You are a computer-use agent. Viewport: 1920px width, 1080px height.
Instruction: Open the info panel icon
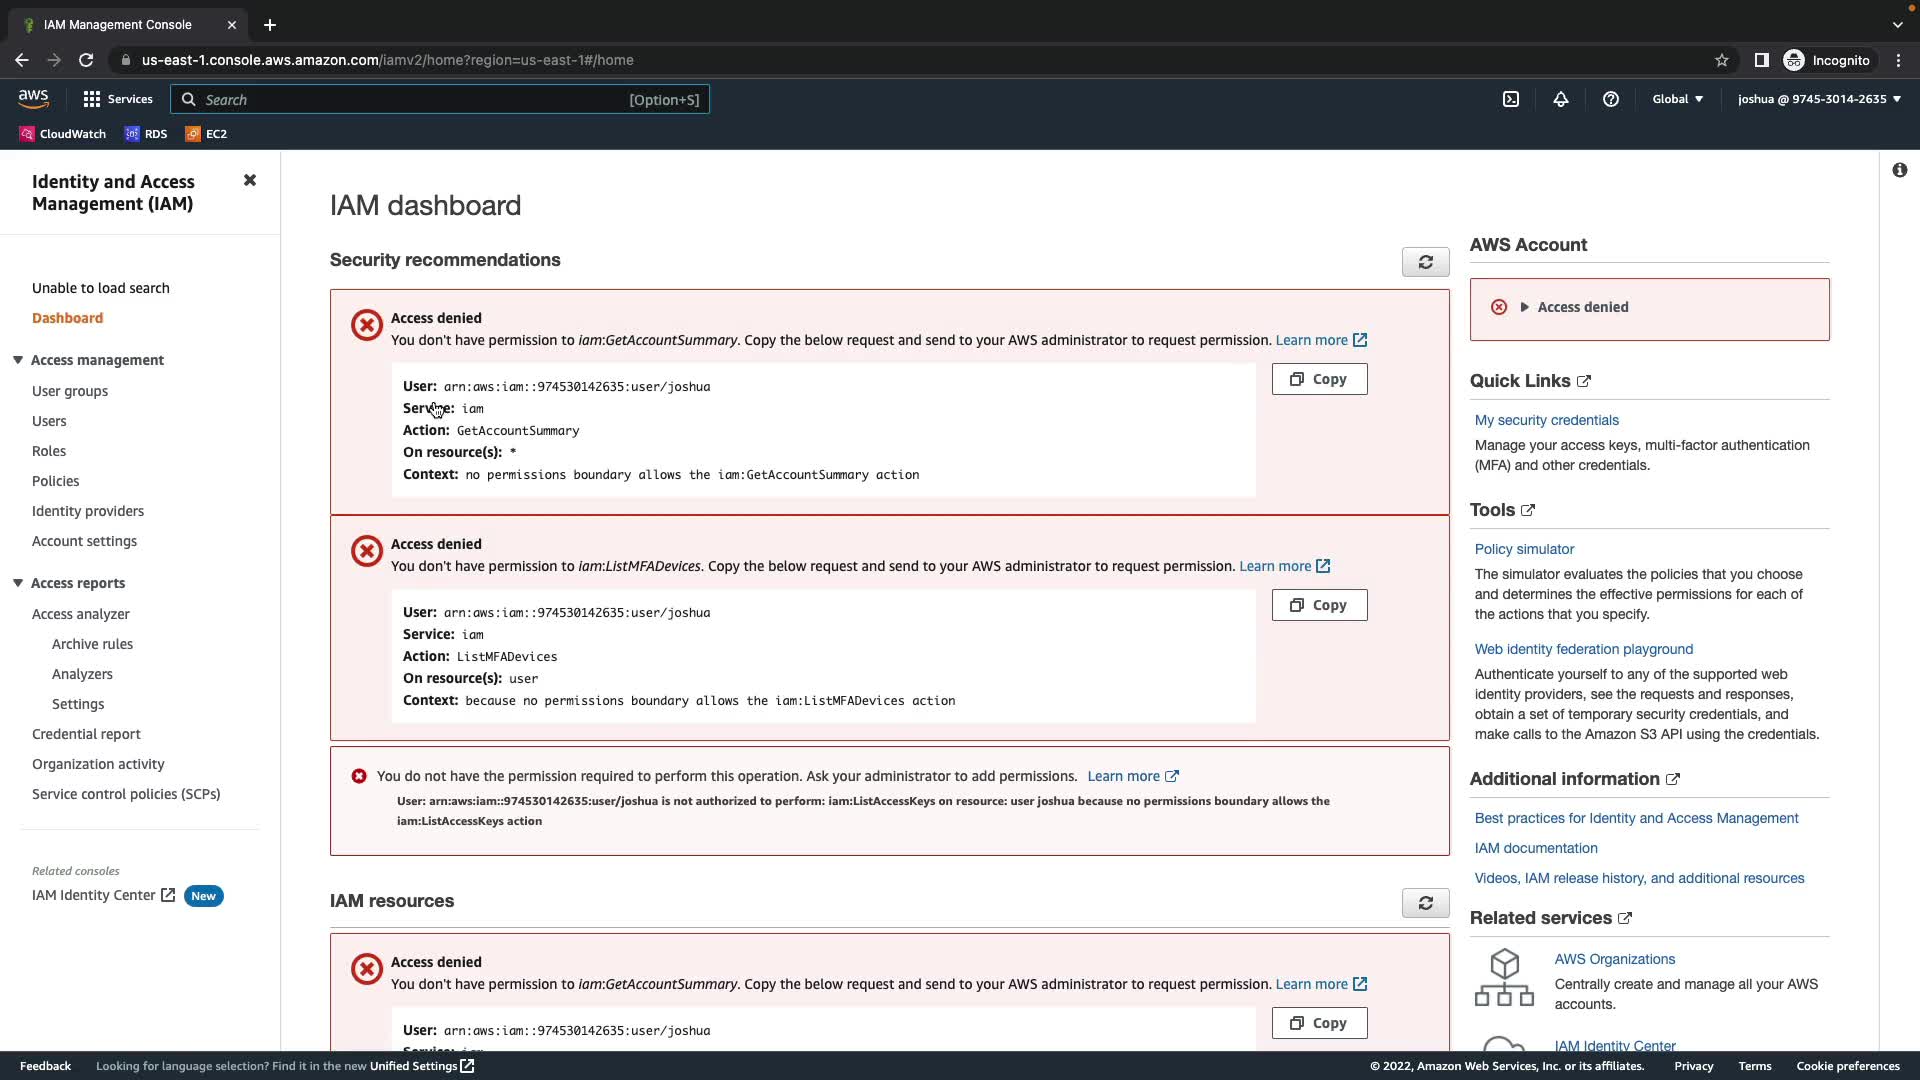click(x=1899, y=170)
